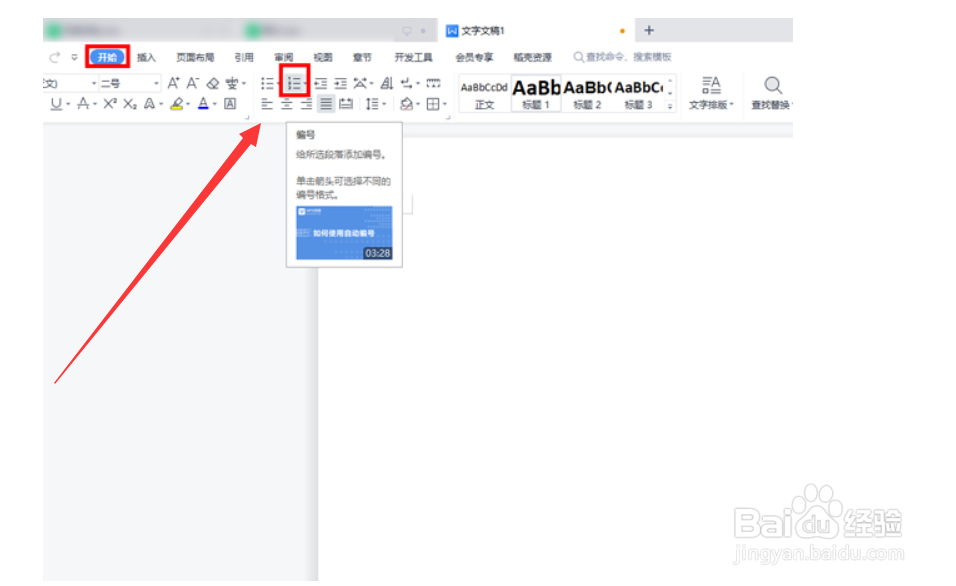Apply the 标题 2 style
This screenshot has width=956, height=586.
point(587,94)
